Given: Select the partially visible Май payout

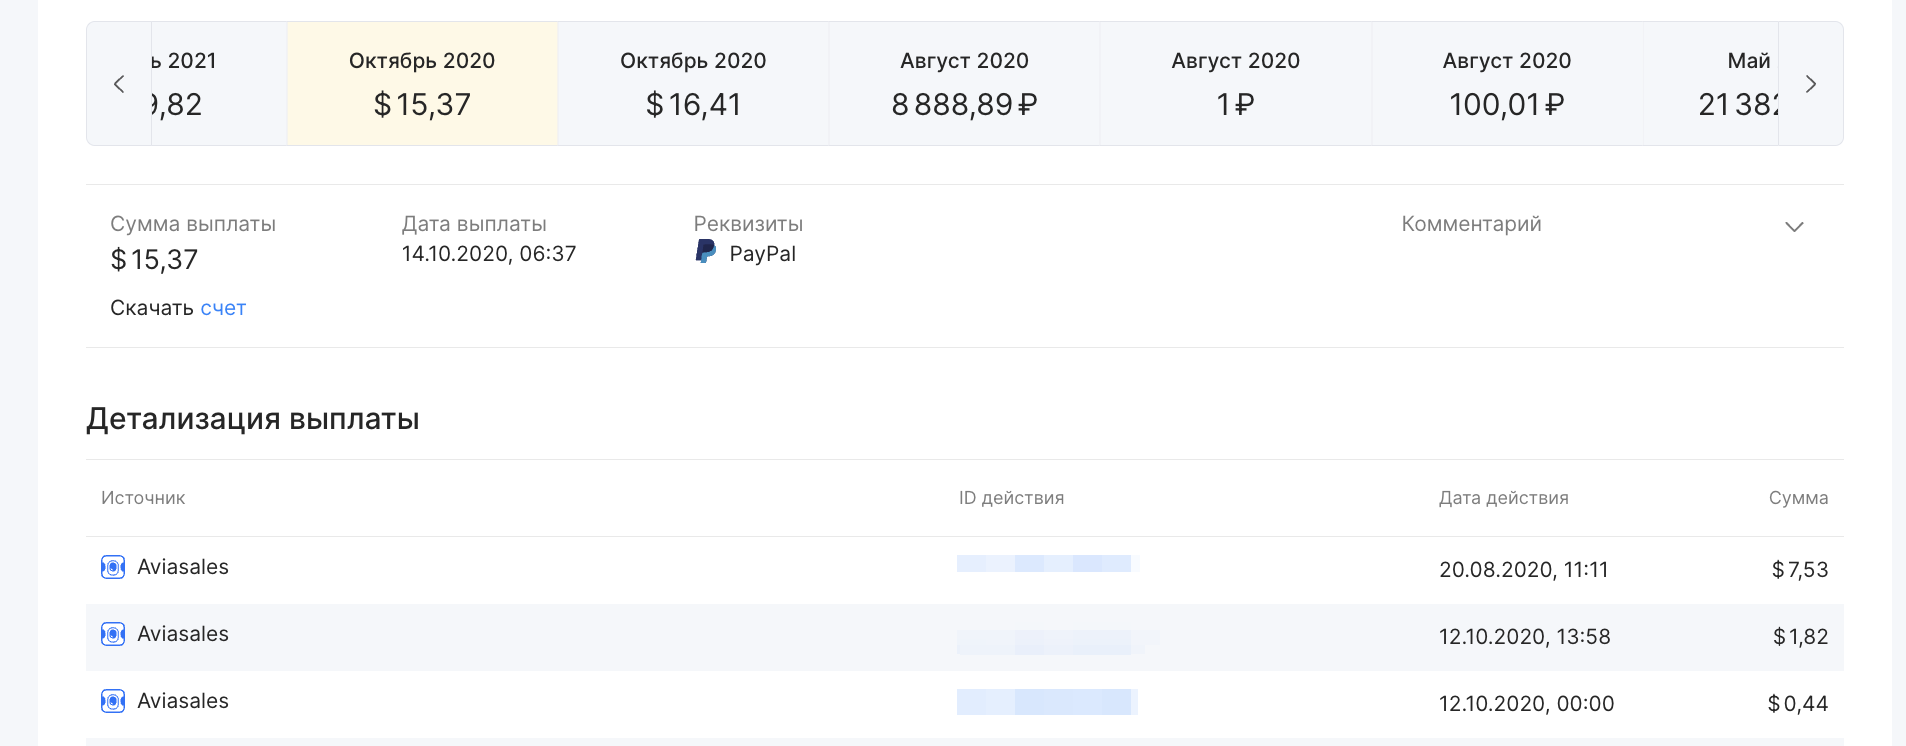Looking at the screenshot, I should point(1711,84).
